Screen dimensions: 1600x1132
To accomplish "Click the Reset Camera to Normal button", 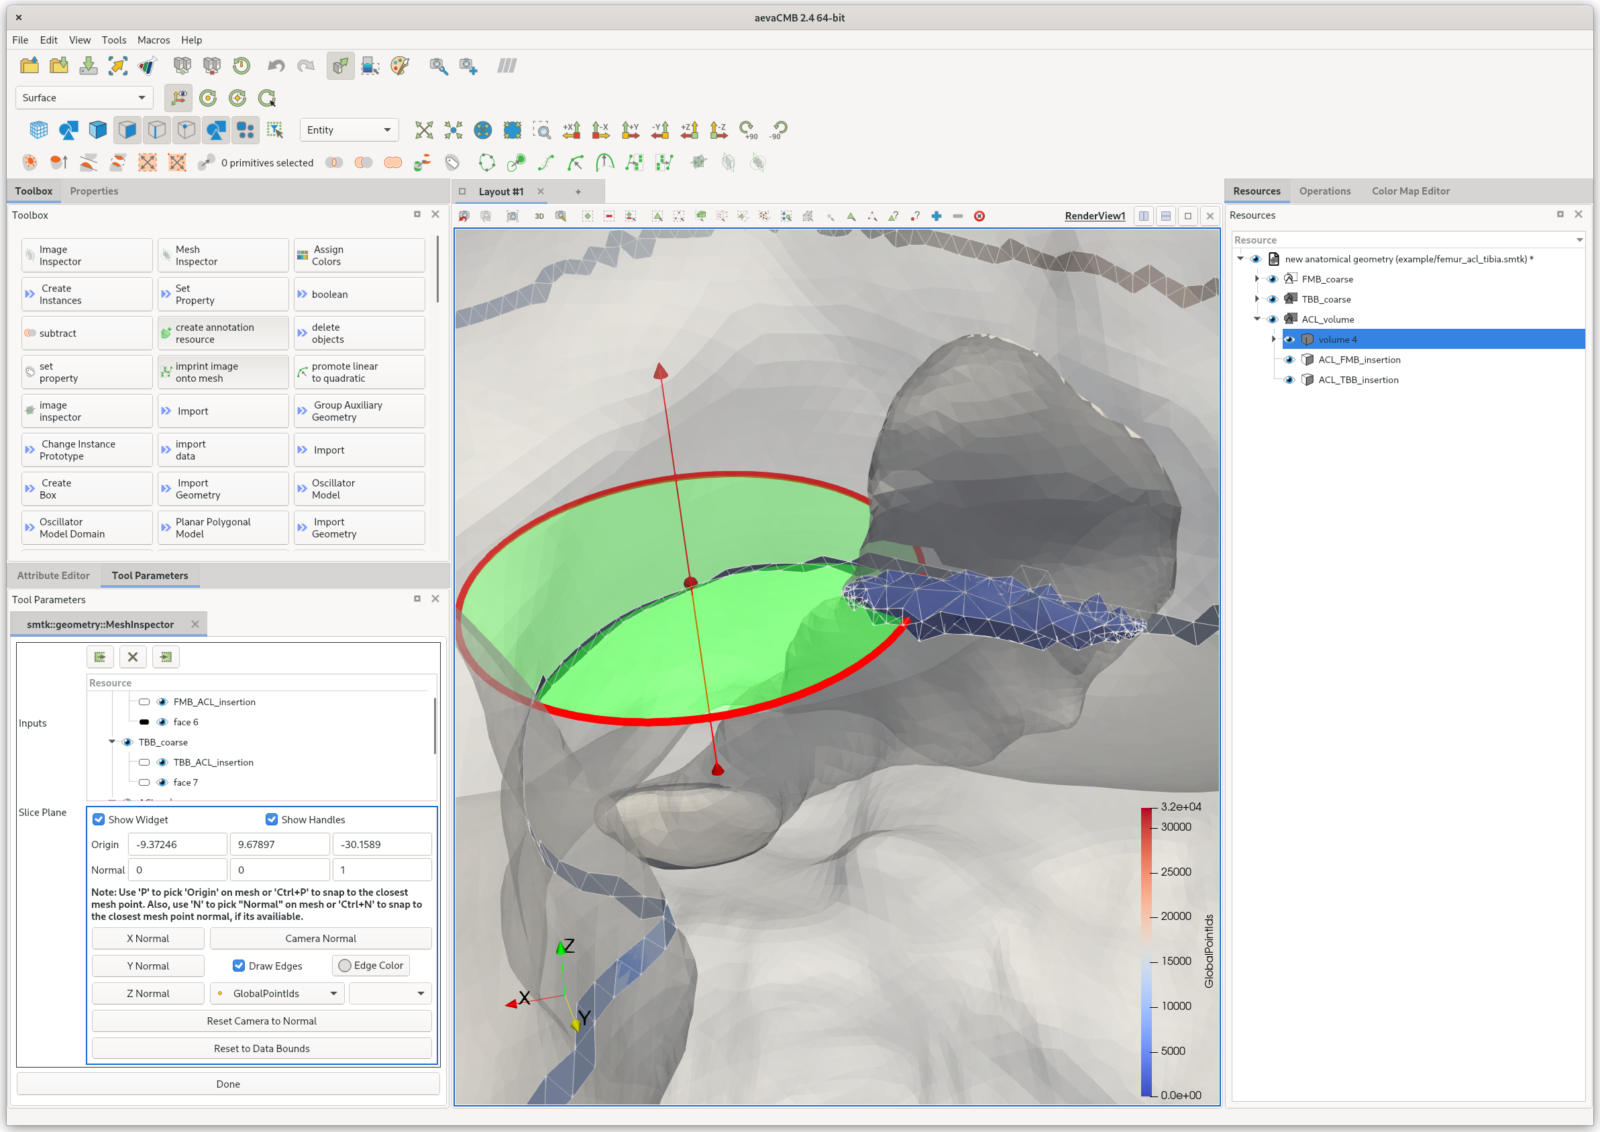I will tap(261, 1021).
